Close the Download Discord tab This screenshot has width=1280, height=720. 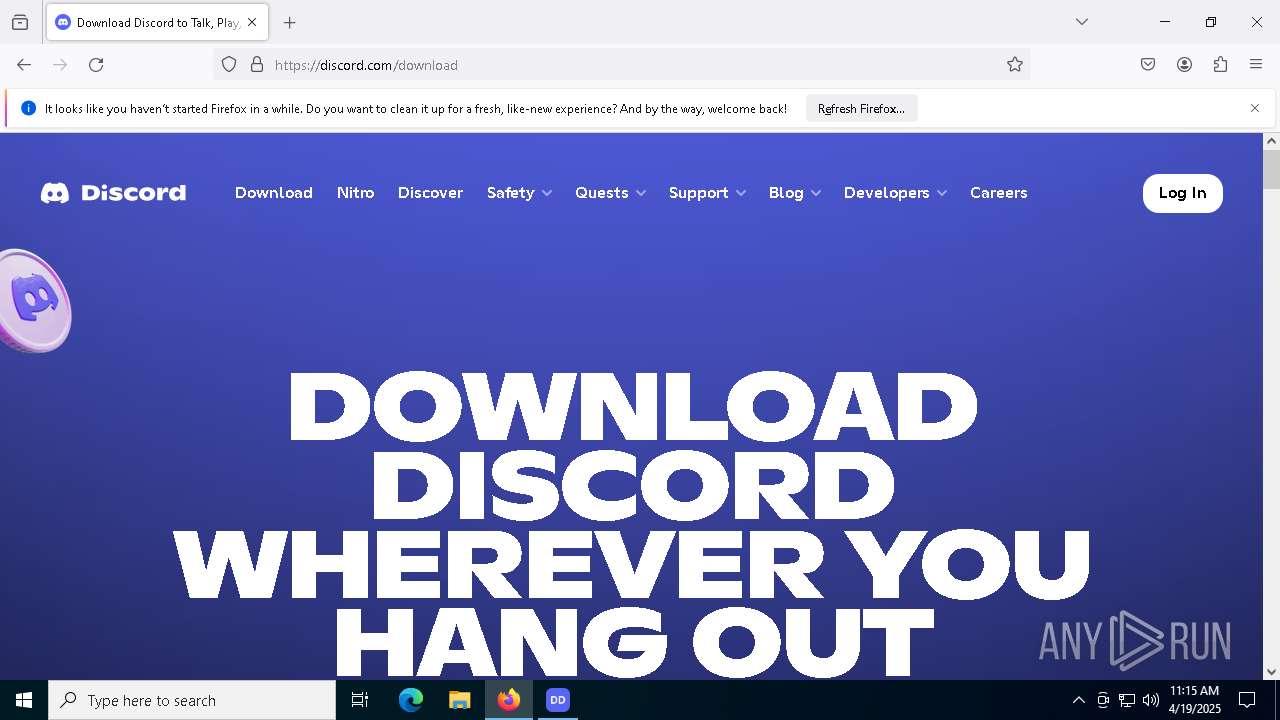click(252, 22)
